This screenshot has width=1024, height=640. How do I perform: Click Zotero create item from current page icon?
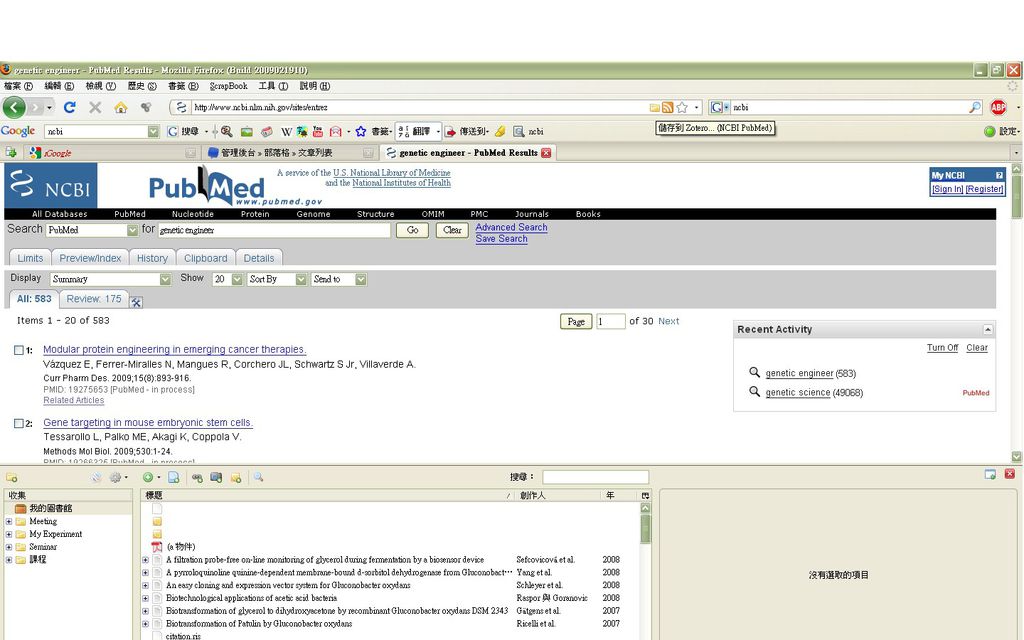pos(174,477)
